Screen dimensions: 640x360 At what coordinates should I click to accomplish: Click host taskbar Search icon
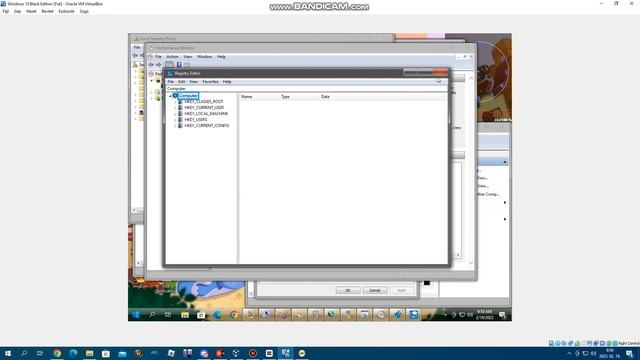pyautogui.click(x=24, y=353)
